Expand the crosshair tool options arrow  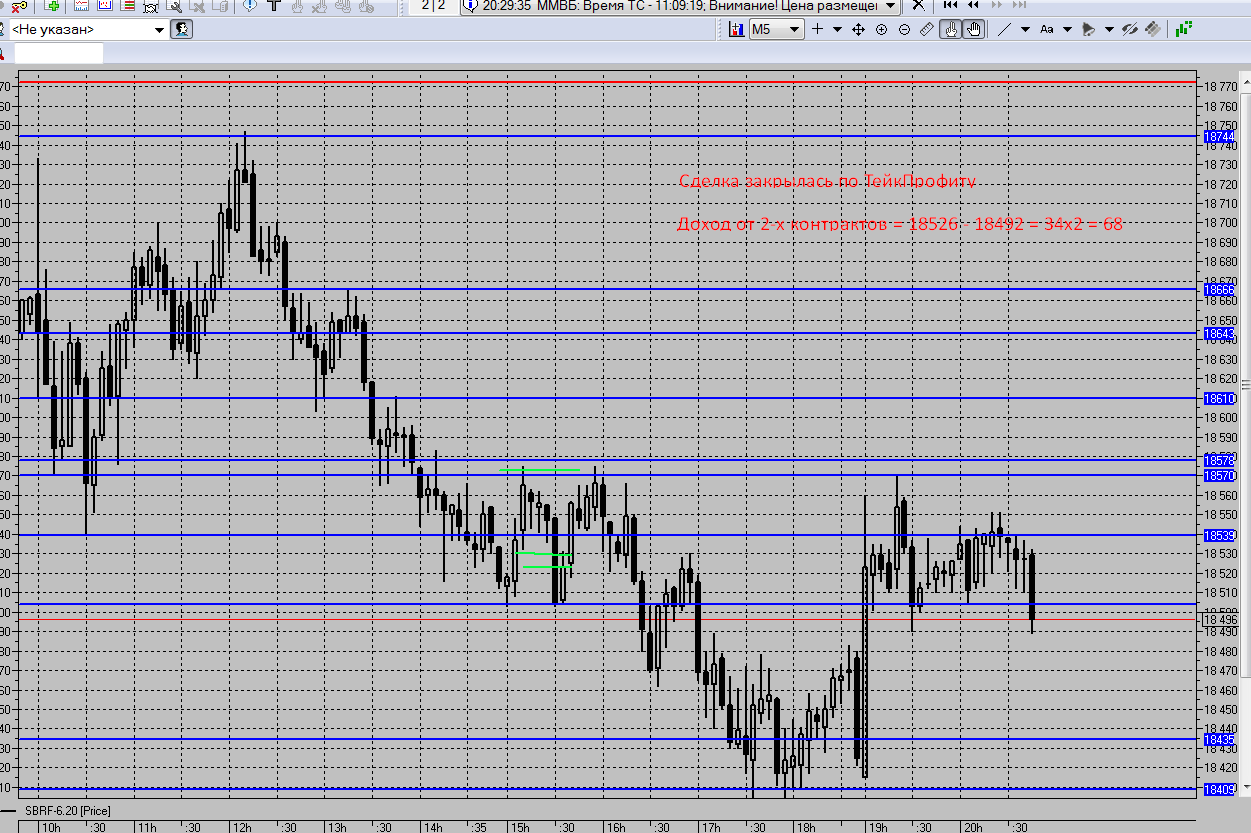(x=837, y=29)
